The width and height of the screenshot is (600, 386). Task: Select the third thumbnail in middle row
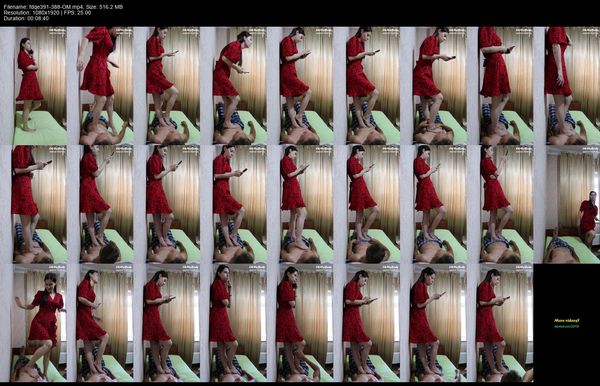click(x=166, y=204)
